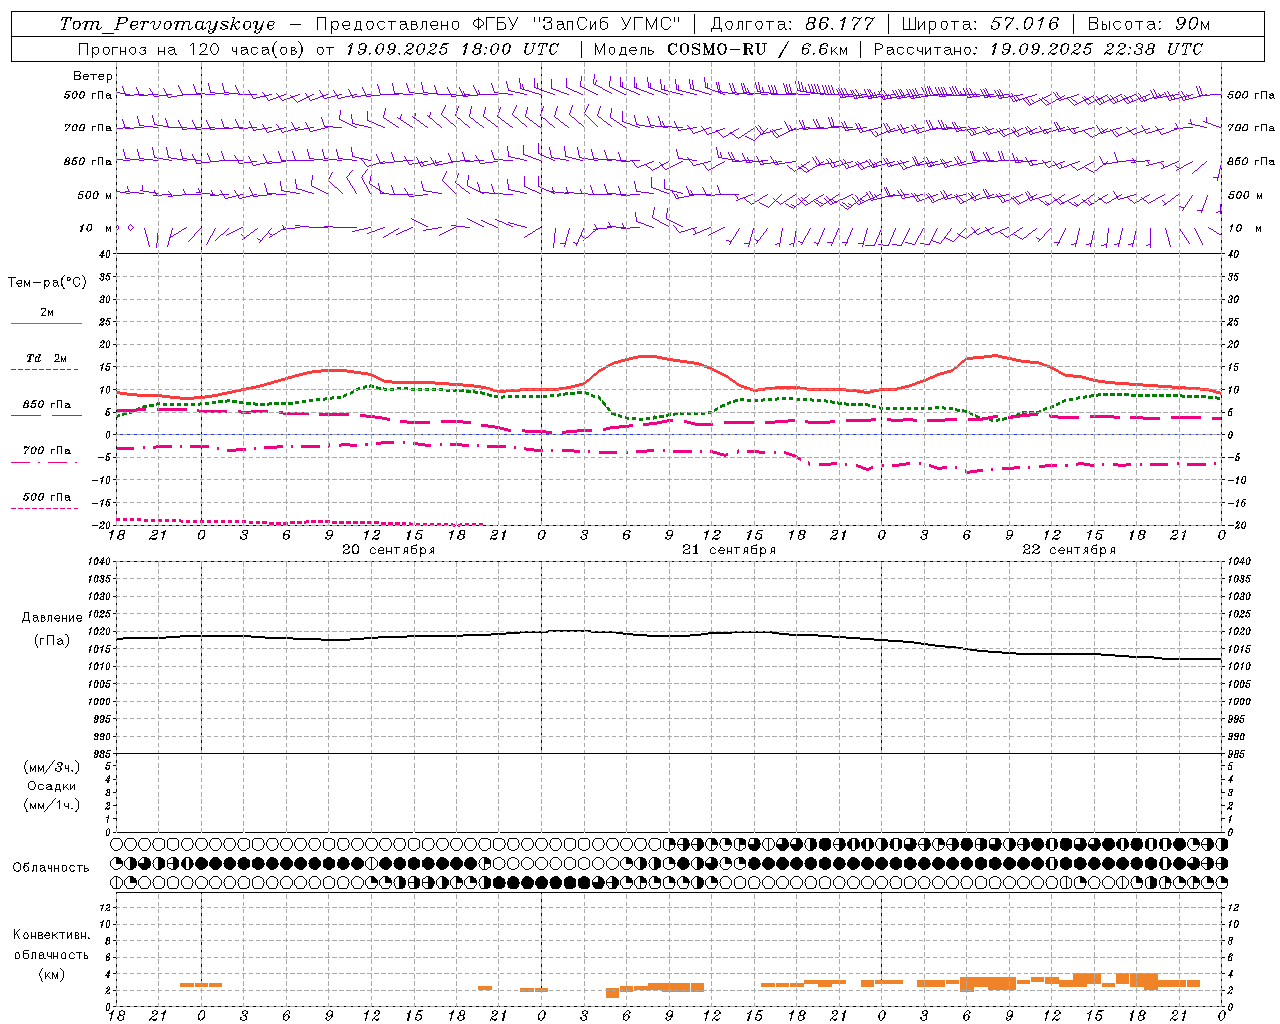Click the 'Широта: 57.016' latitude value
Image resolution: width=1280 pixels, height=1024 pixels.
point(980,24)
